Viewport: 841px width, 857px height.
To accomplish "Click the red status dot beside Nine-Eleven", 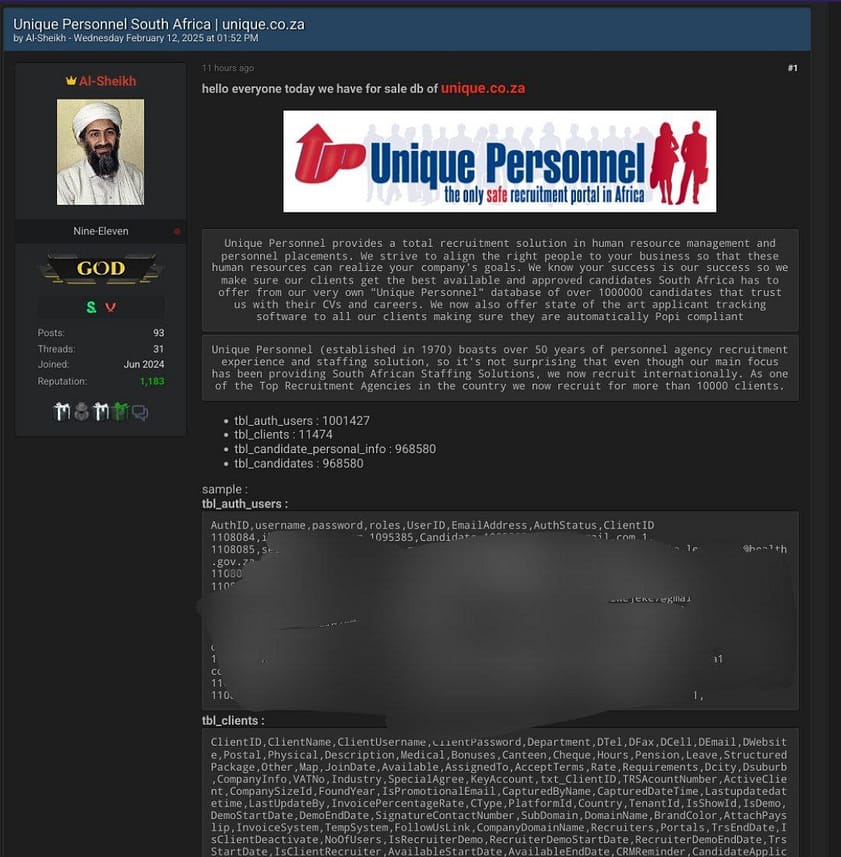I will [177, 232].
